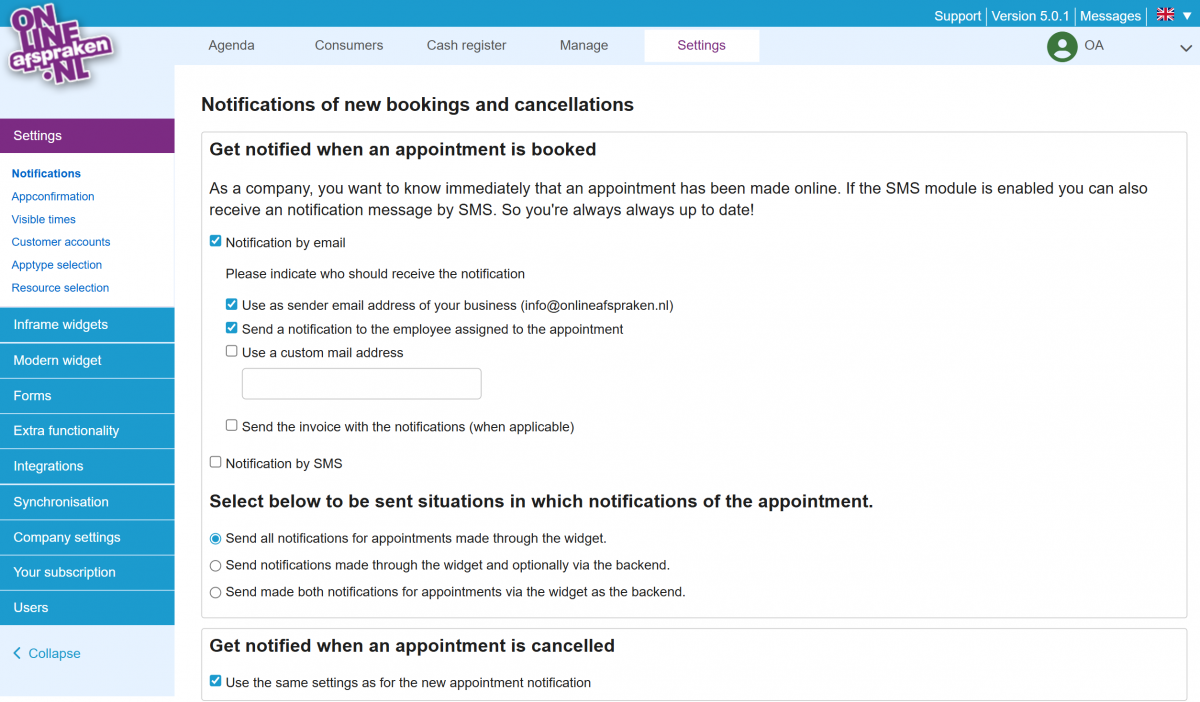Click the Collapse sidebar chevron icon
The image size is (1200, 702).
(x=17, y=654)
